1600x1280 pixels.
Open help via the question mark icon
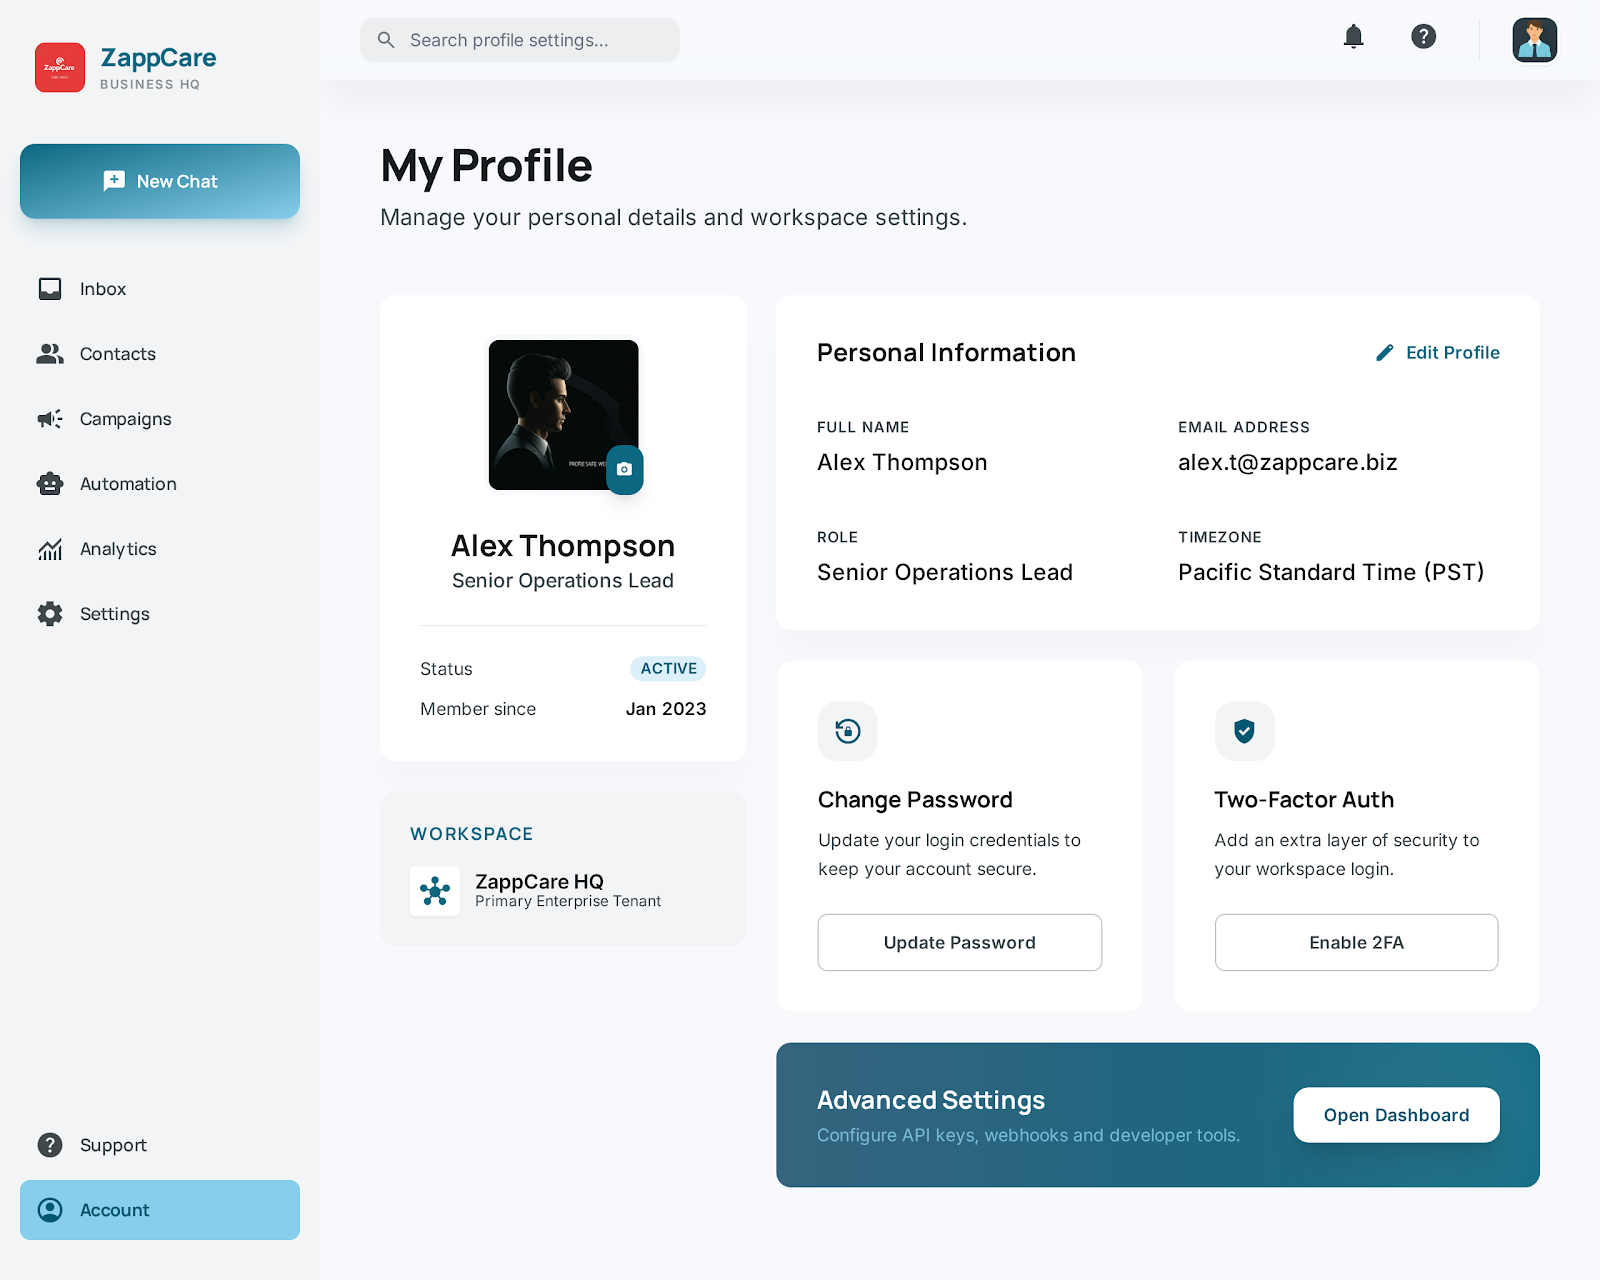1423,37
